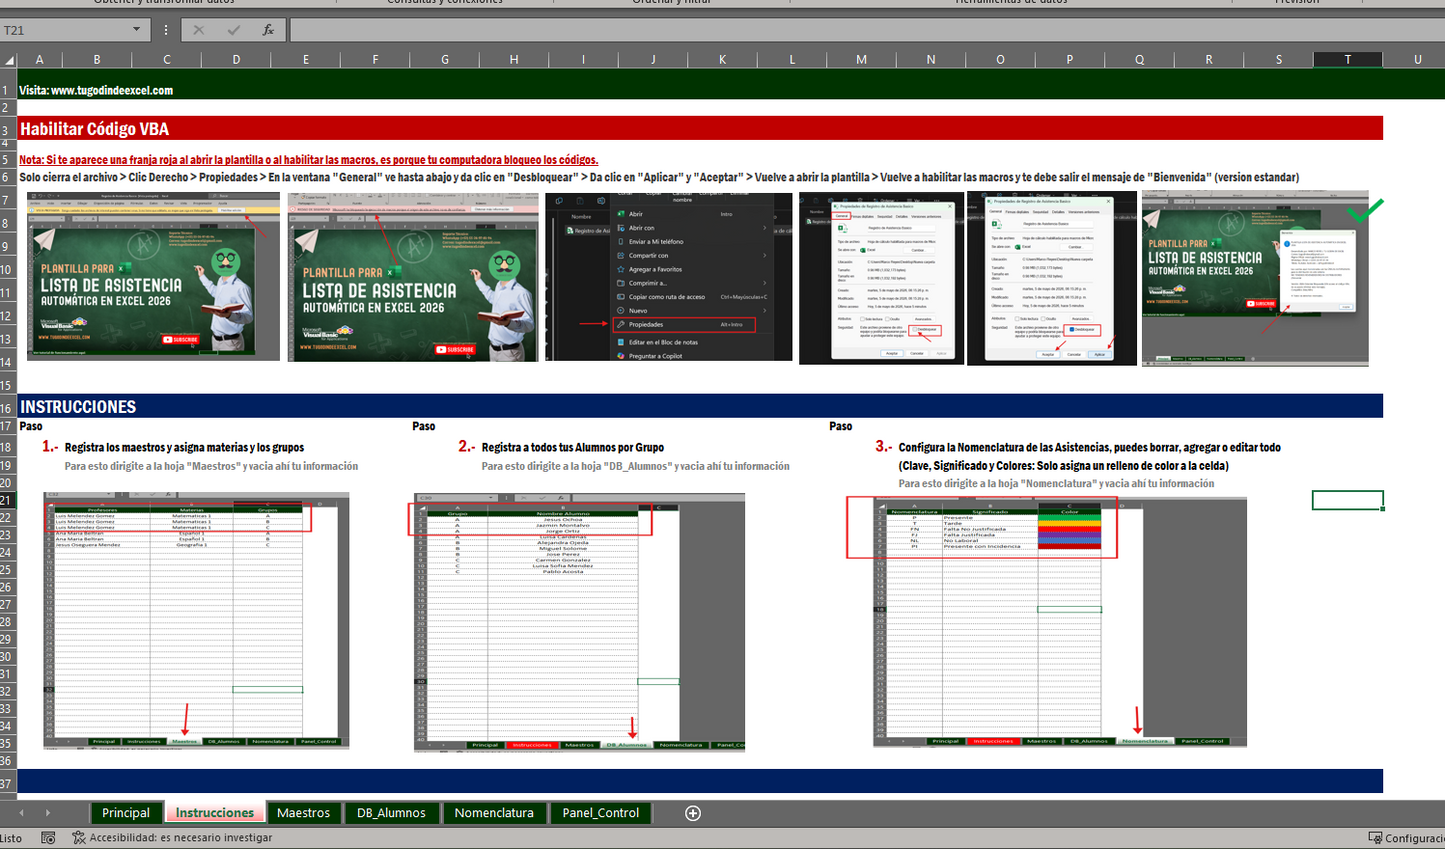Image resolution: width=1445 pixels, height=849 pixels.
Task: Add a new sheet with plus button
Action: [x=693, y=813]
